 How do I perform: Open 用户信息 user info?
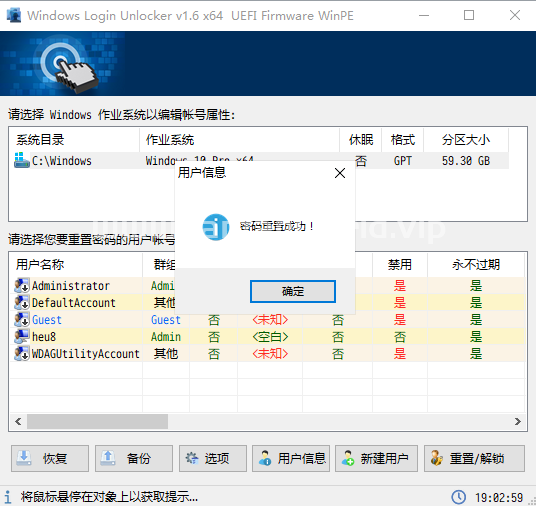tap(291, 458)
